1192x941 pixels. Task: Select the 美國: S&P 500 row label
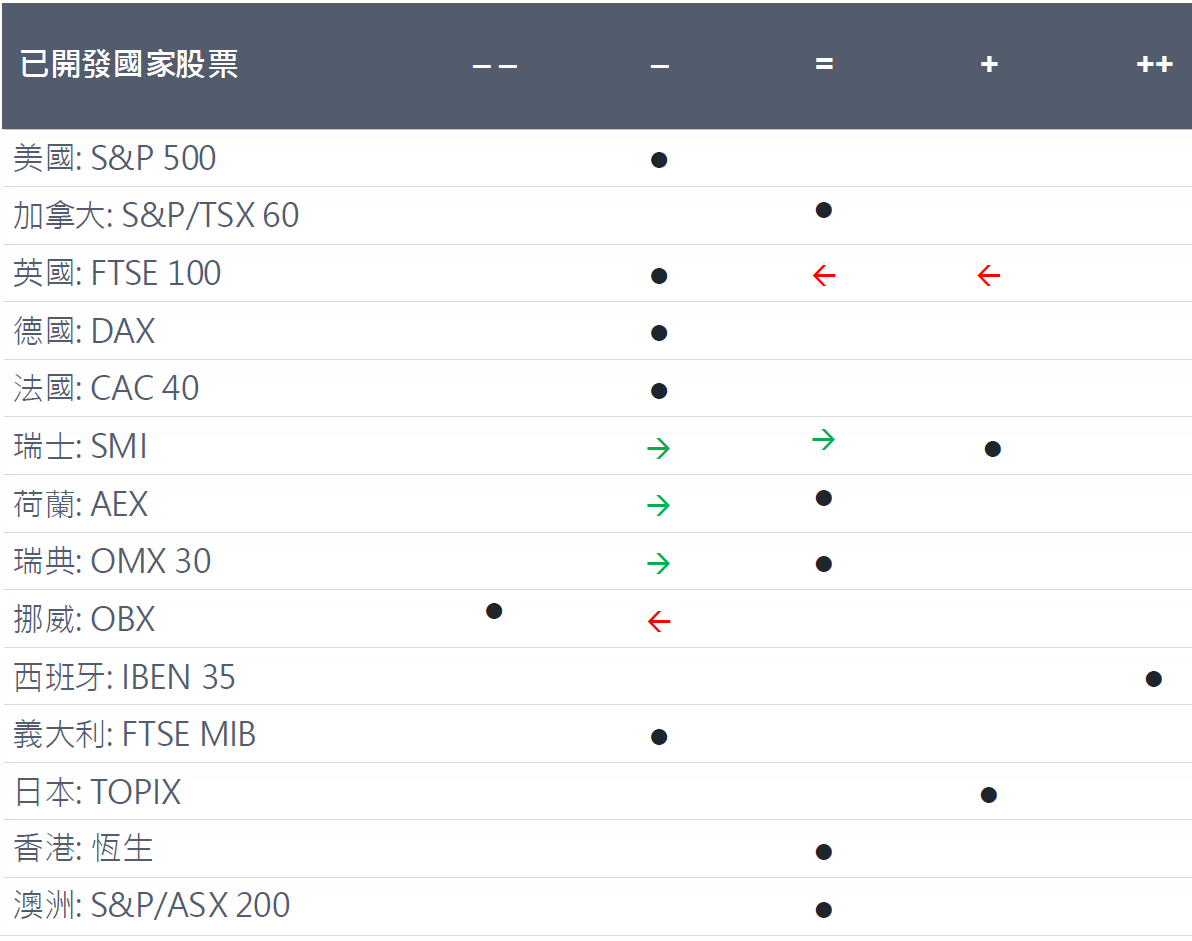pyautogui.click(x=115, y=158)
